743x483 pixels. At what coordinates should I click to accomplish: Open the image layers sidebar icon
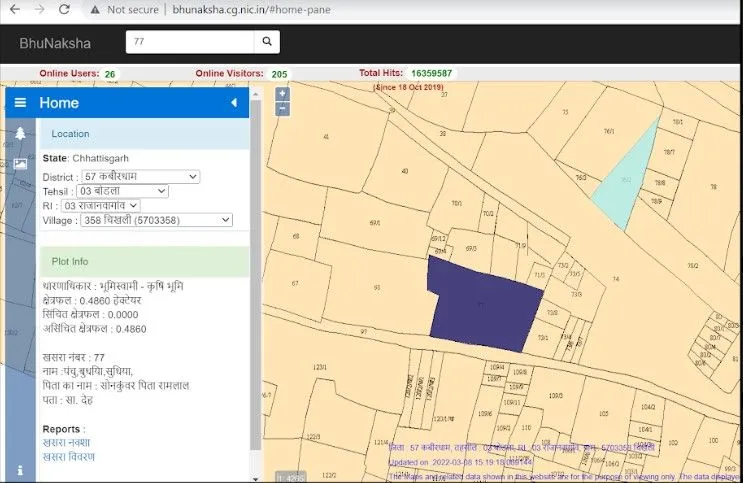point(20,163)
